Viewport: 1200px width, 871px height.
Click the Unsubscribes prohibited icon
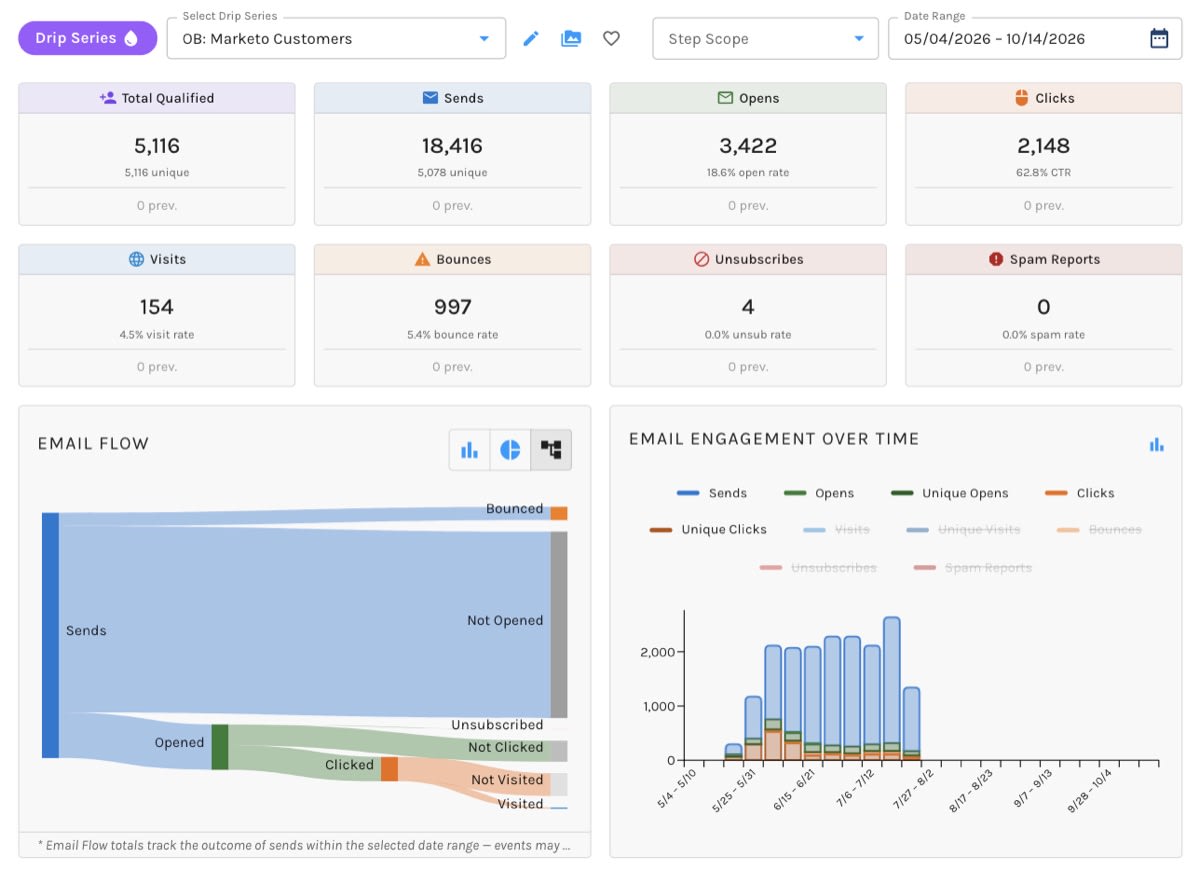[x=701, y=259]
